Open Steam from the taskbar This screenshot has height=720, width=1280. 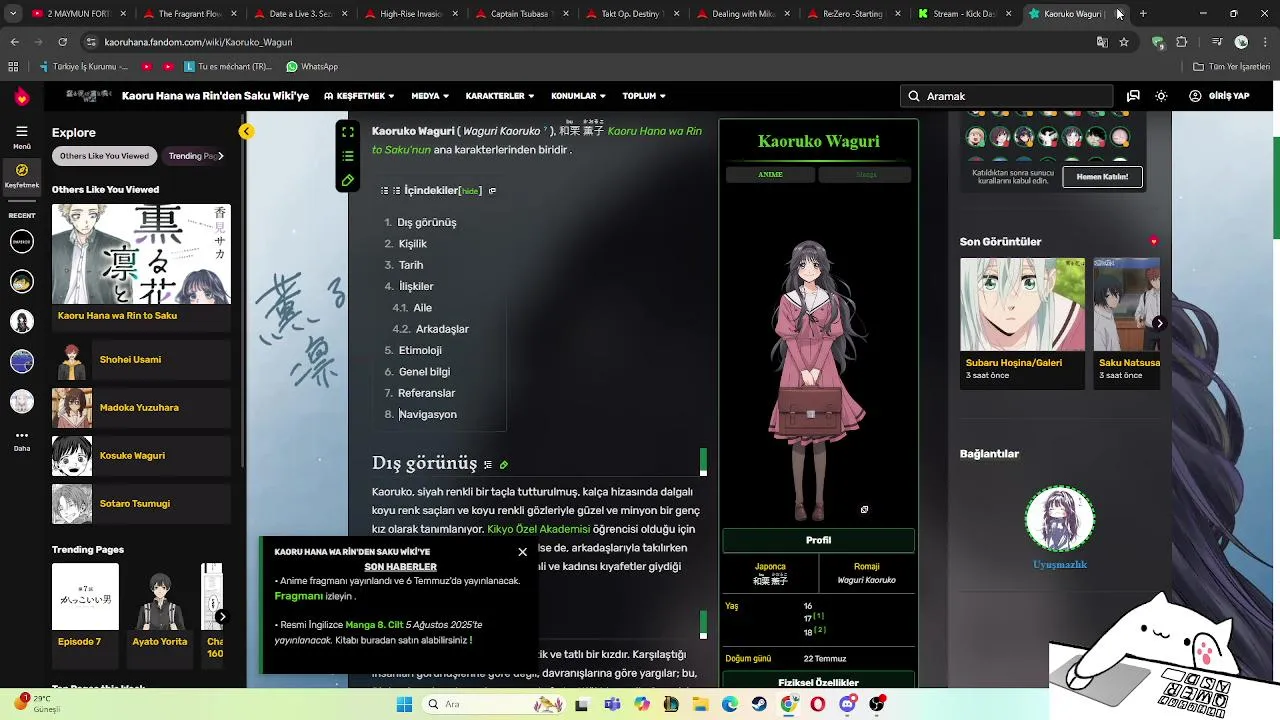[x=759, y=704]
